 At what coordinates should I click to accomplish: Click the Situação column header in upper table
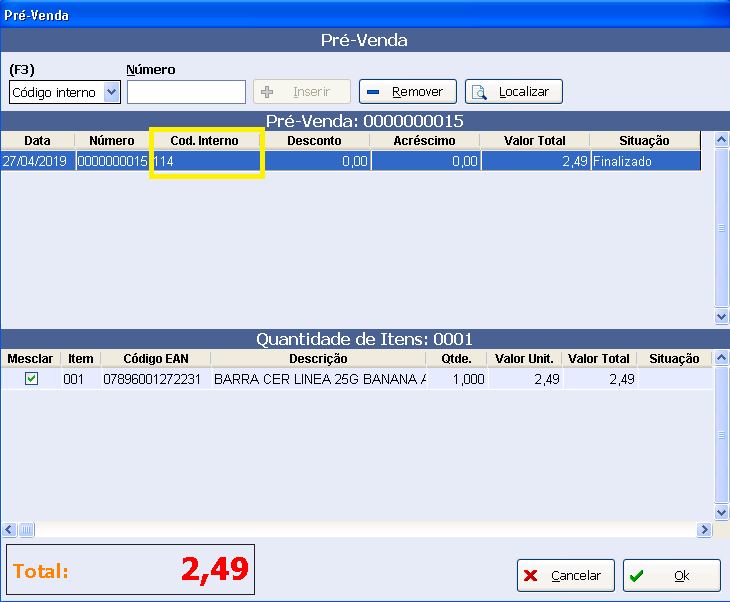click(644, 141)
